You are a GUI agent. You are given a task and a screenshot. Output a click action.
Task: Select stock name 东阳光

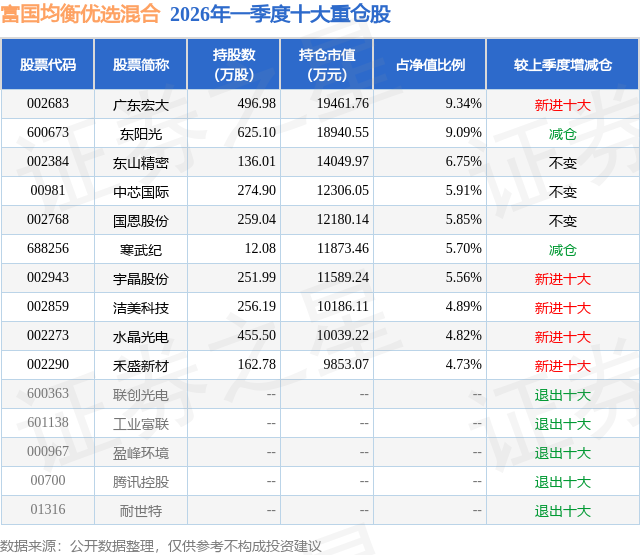[141, 134]
